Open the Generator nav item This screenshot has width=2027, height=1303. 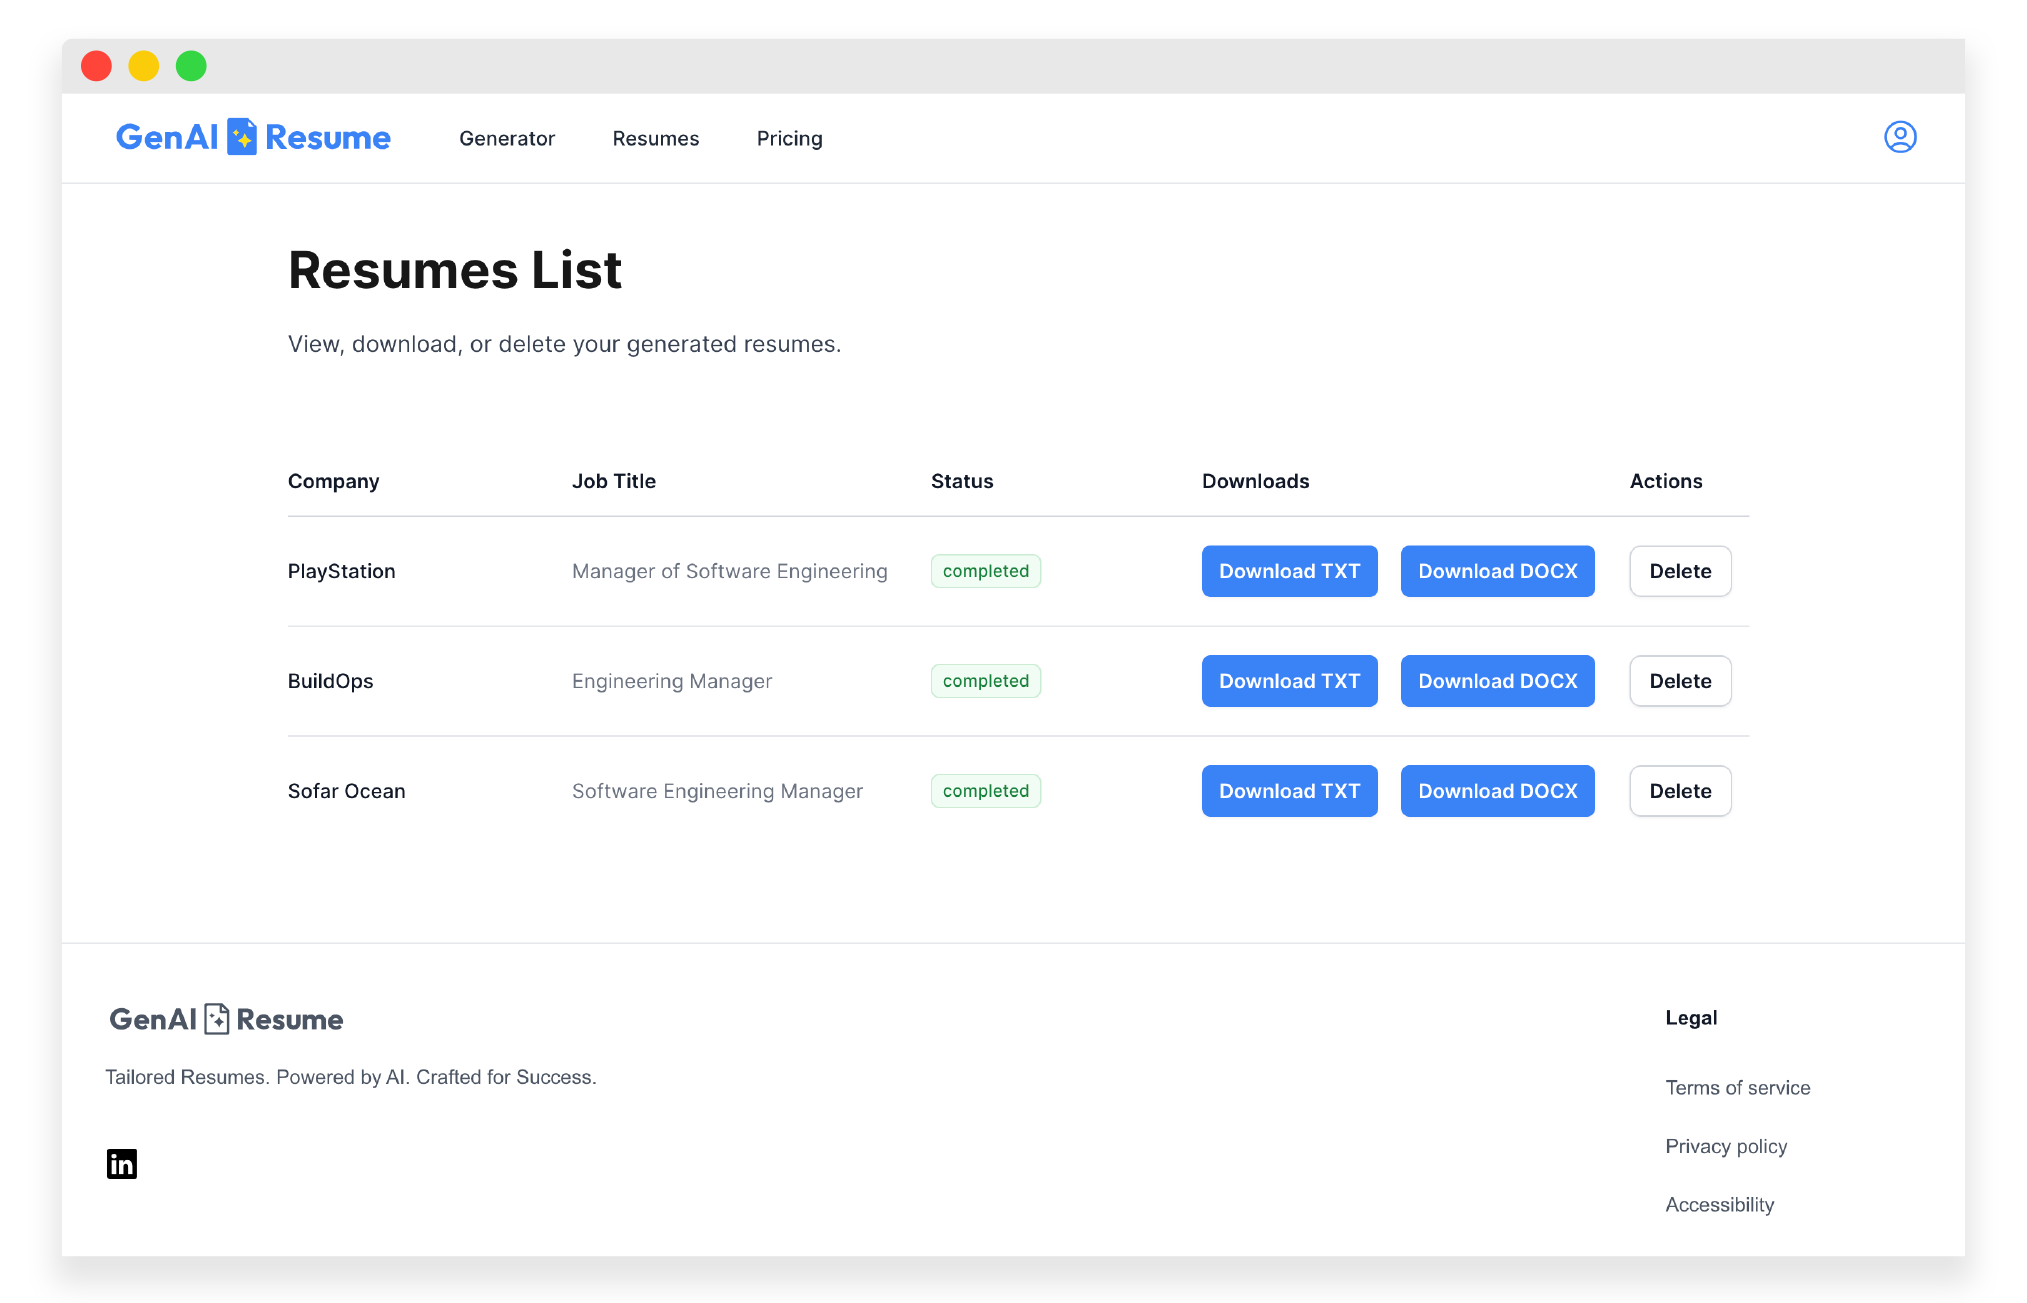[x=506, y=139]
